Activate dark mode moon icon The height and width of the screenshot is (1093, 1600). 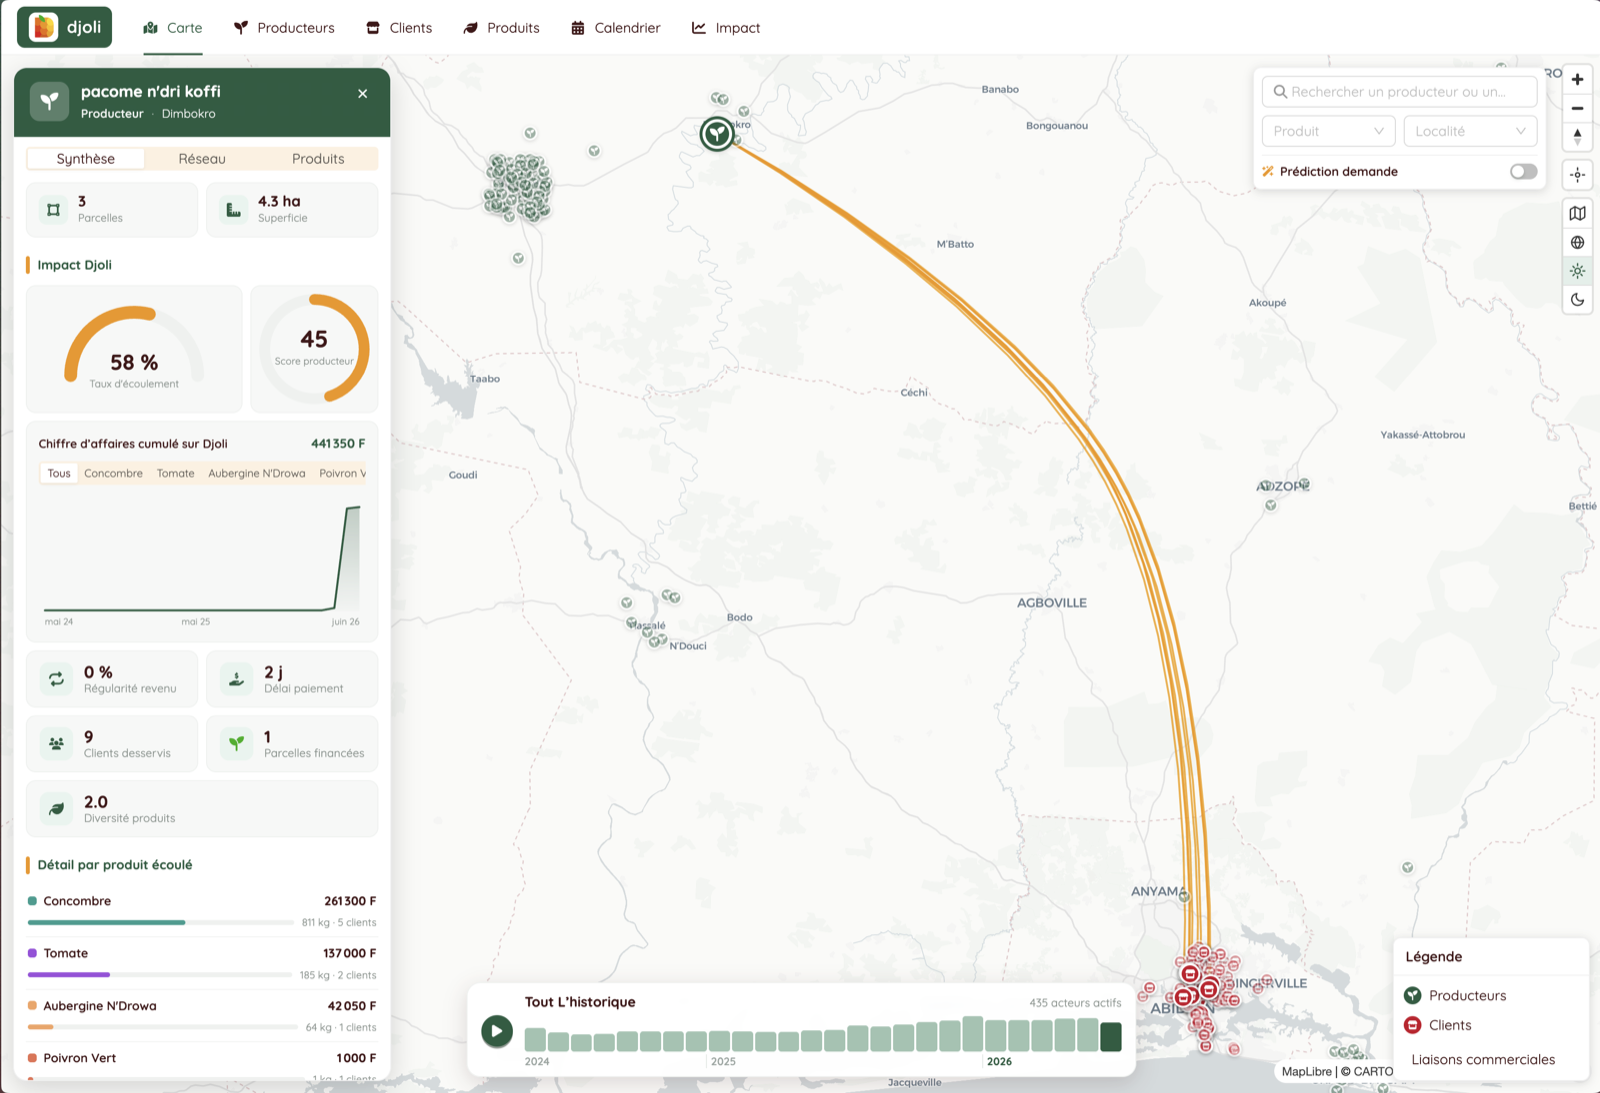click(x=1577, y=300)
